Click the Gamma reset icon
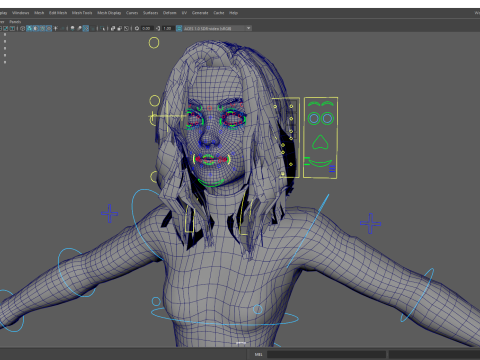This screenshot has height=360, width=480. point(157,28)
